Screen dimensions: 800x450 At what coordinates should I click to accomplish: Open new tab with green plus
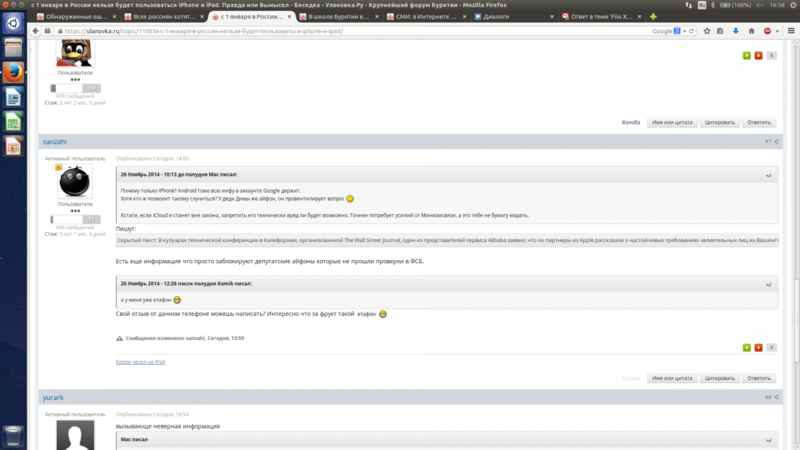(x=653, y=16)
